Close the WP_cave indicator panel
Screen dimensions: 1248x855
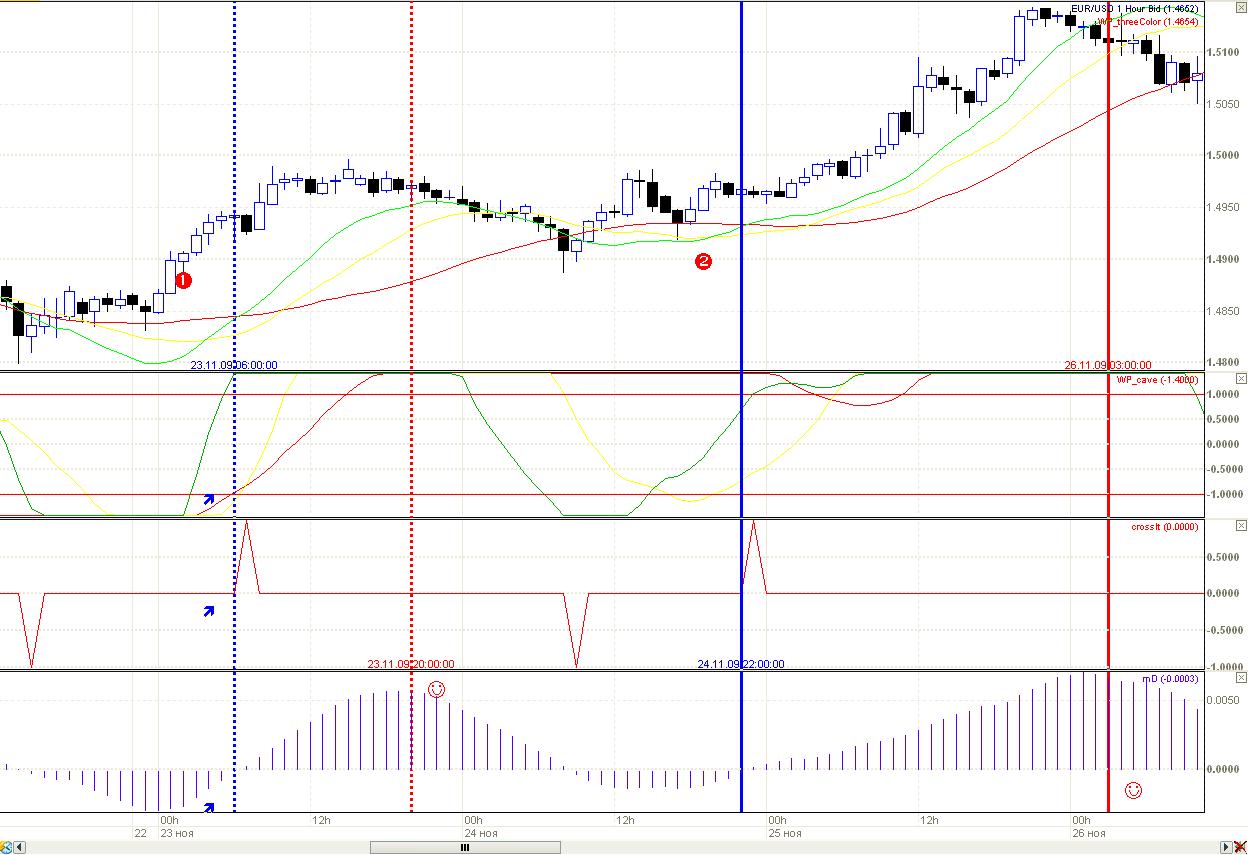[x=1241, y=379]
